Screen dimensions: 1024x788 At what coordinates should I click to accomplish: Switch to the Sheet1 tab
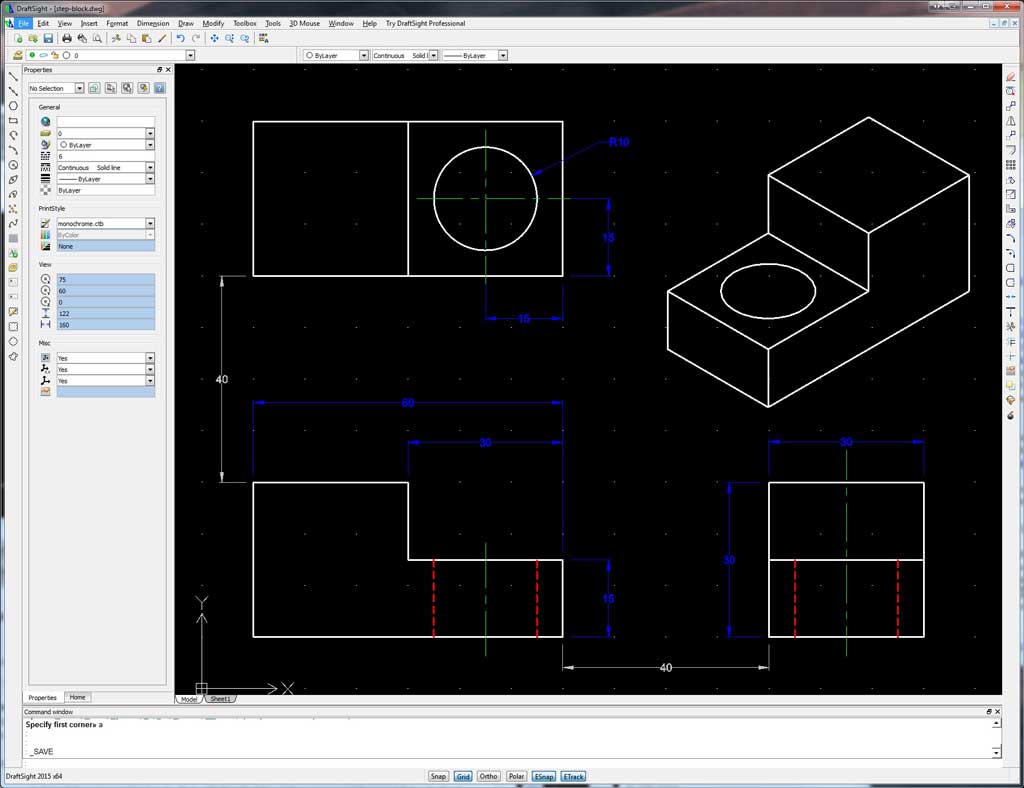click(x=220, y=699)
